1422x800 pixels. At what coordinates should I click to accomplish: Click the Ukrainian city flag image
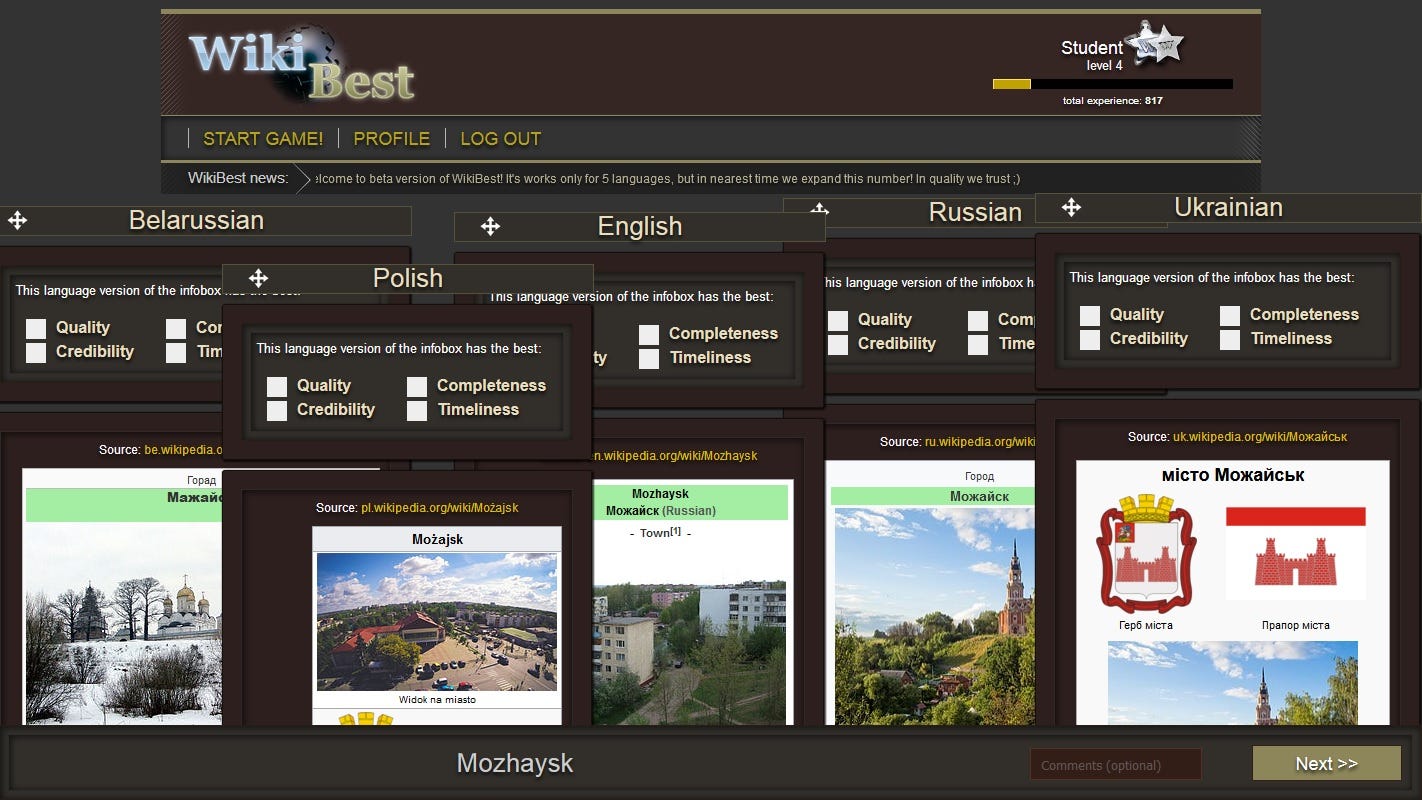click(1295, 553)
